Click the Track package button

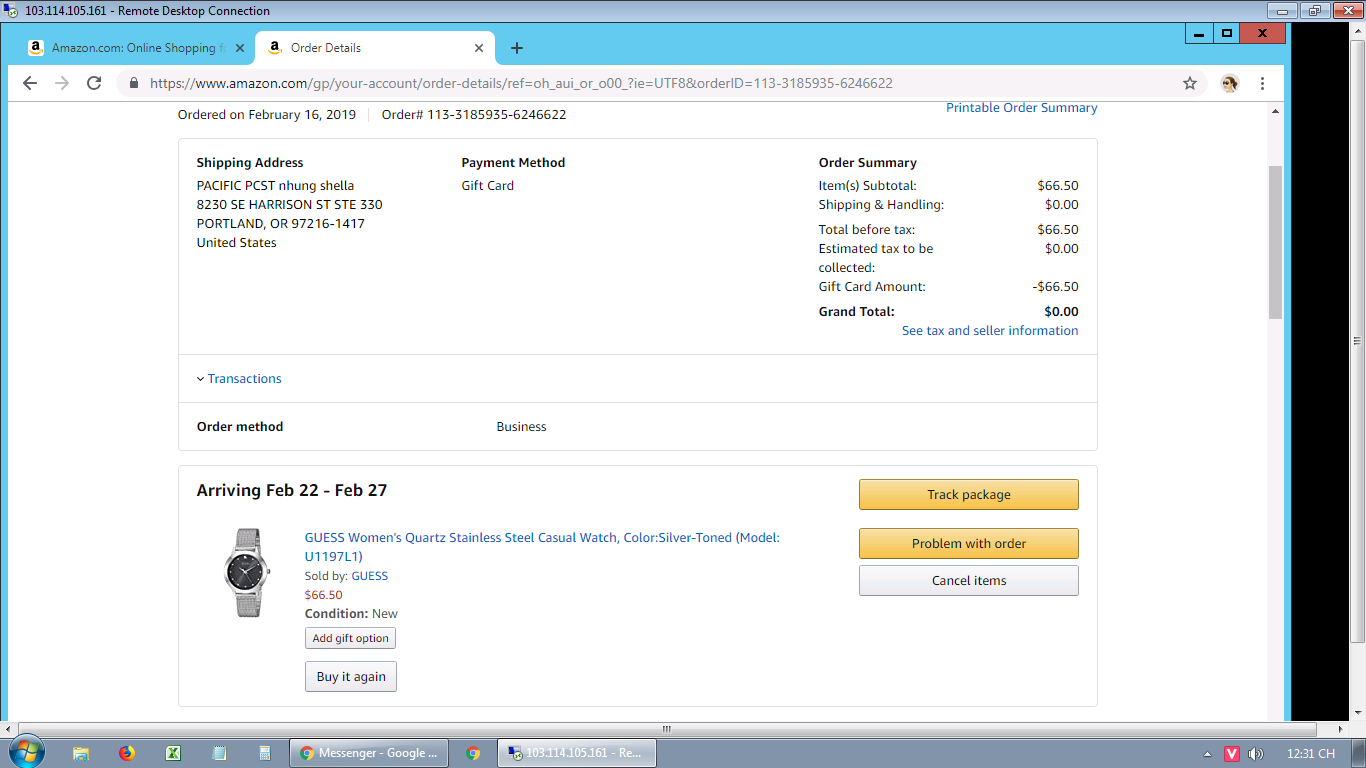(968, 495)
